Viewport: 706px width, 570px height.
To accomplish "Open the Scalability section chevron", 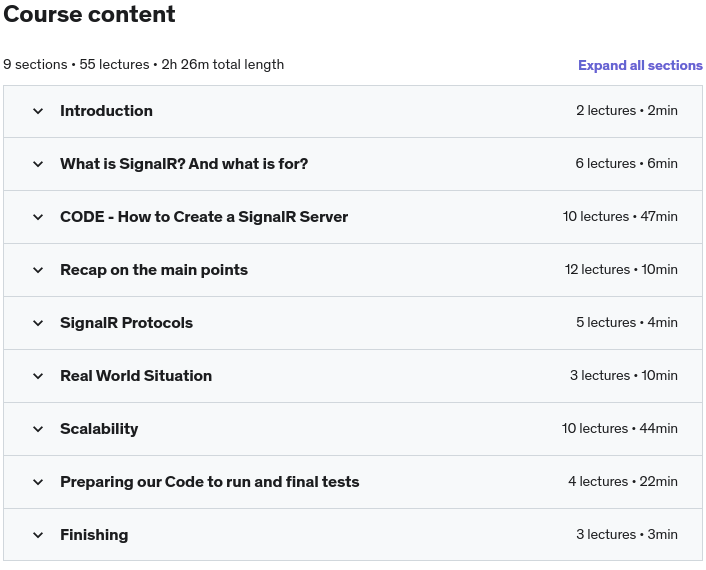I will 38,429.
